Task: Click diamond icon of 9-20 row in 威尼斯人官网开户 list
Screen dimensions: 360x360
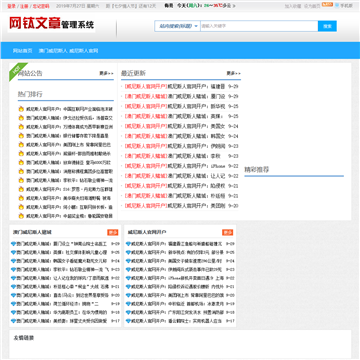Action: click(x=128, y=295)
